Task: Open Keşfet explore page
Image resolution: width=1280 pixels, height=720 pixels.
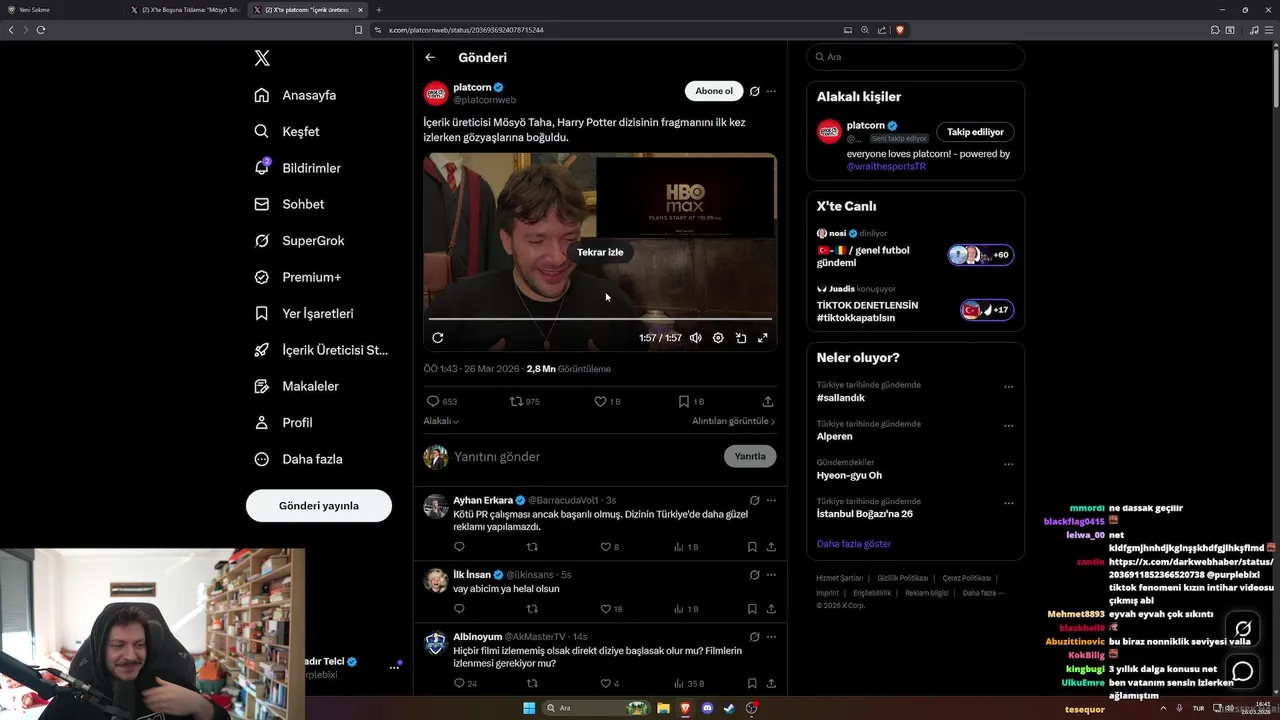Action: (287, 131)
